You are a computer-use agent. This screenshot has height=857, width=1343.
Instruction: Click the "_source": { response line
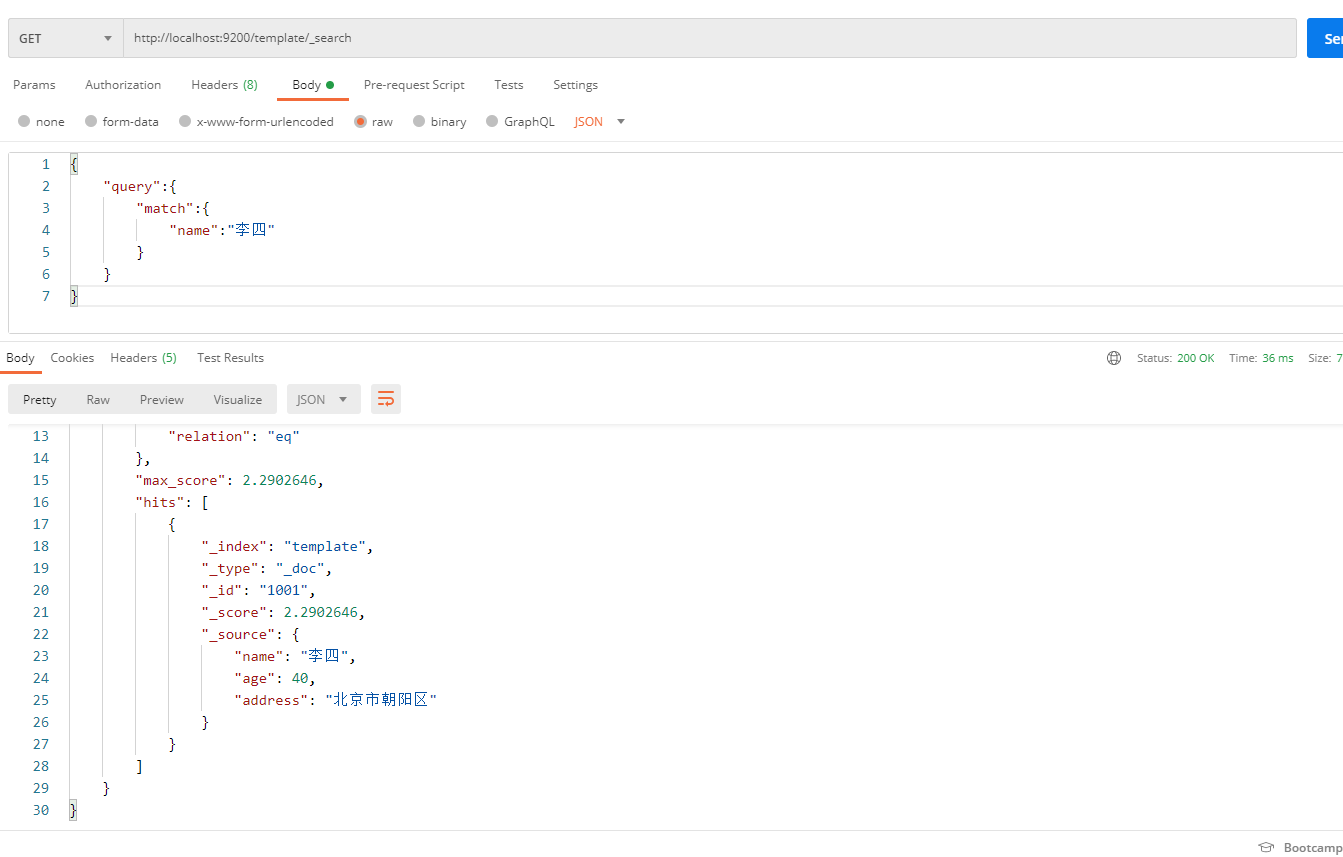click(251, 634)
